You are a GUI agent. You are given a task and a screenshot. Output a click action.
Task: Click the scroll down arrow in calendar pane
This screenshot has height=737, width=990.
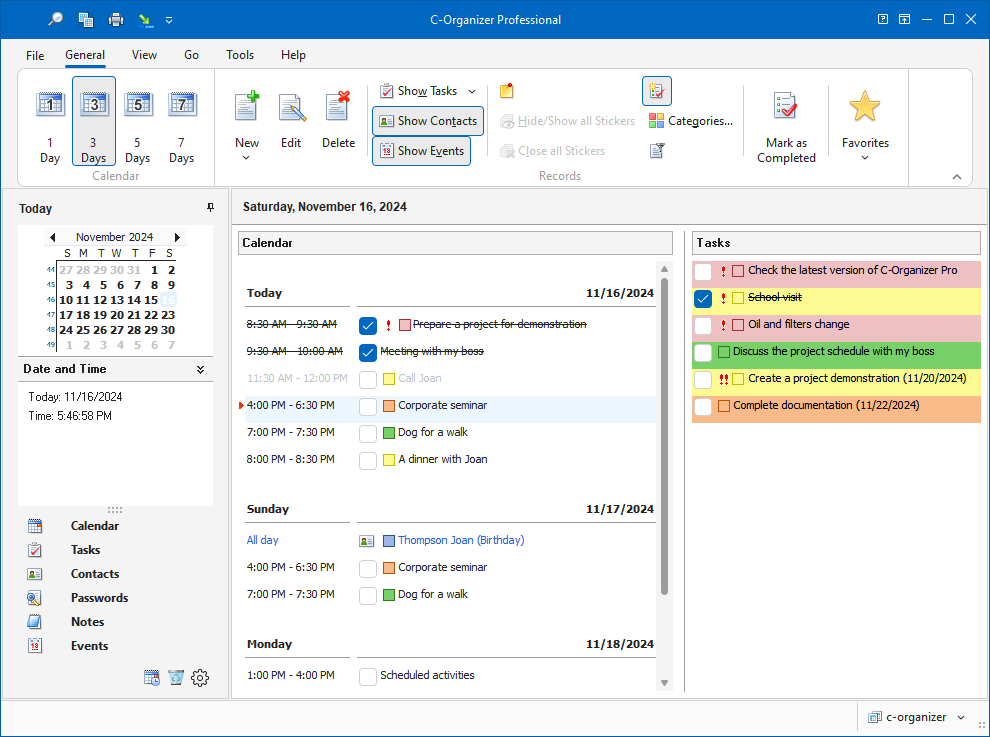pyautogui.click(x=664, y=683)
